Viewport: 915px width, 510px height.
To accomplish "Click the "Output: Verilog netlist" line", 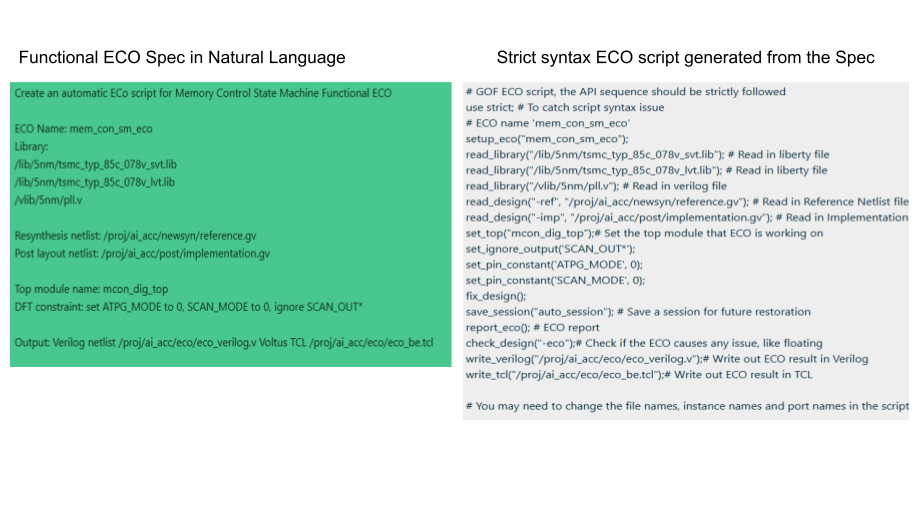I will [x=224, y=343].
